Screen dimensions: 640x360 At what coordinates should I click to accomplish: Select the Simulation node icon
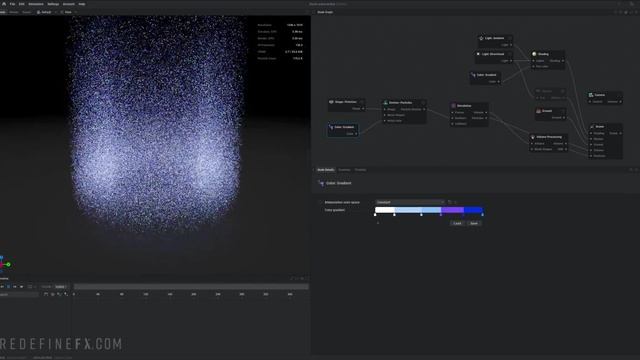(x=453, y=106)
